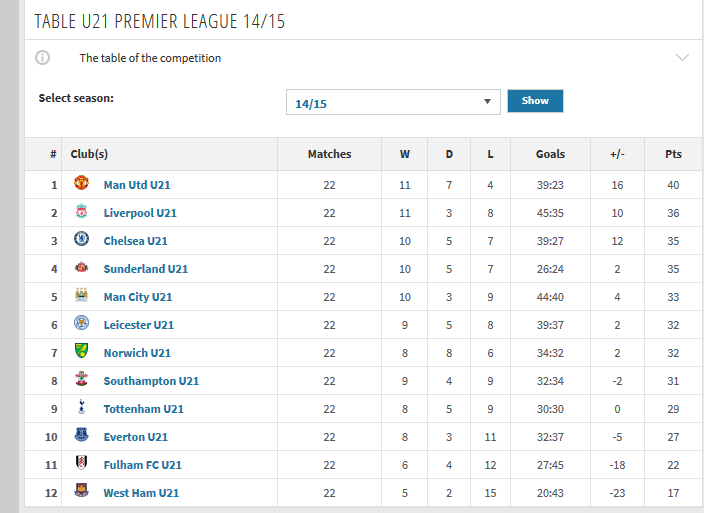Click the Chelsea U21 club crest
The width and height of the screenshot is (704, 513).
click(x=81, y=238)
